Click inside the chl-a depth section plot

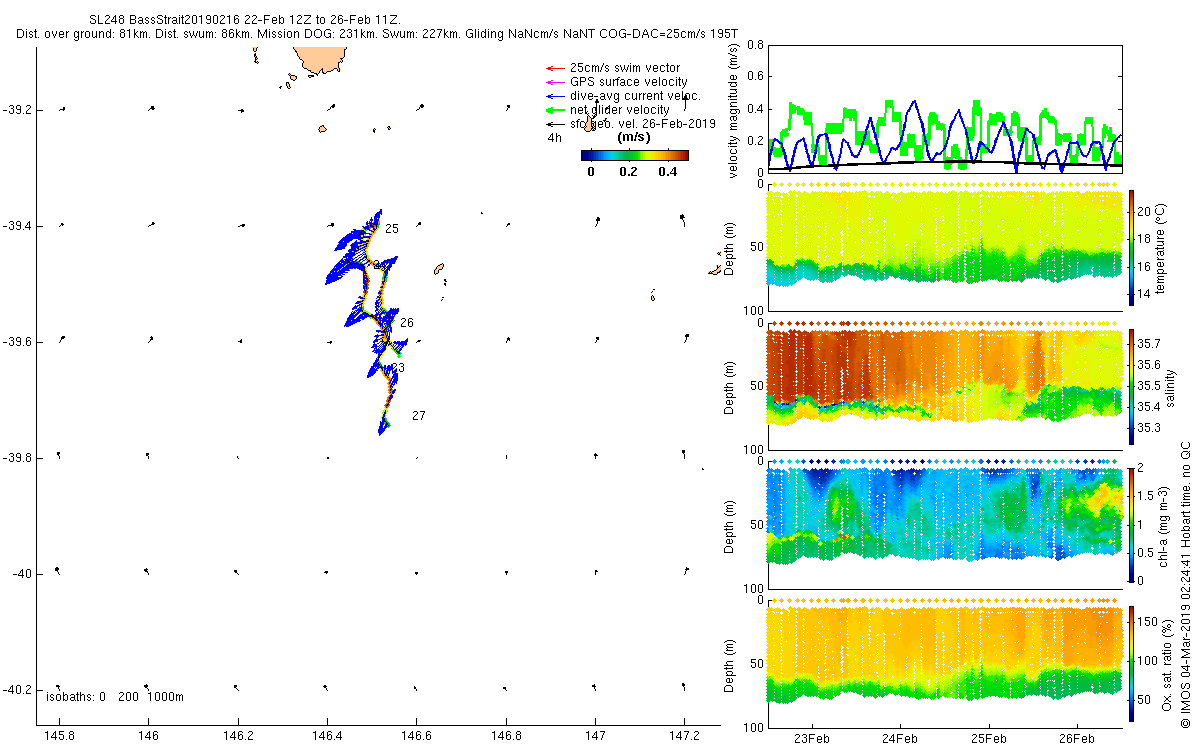coord(944,524)
